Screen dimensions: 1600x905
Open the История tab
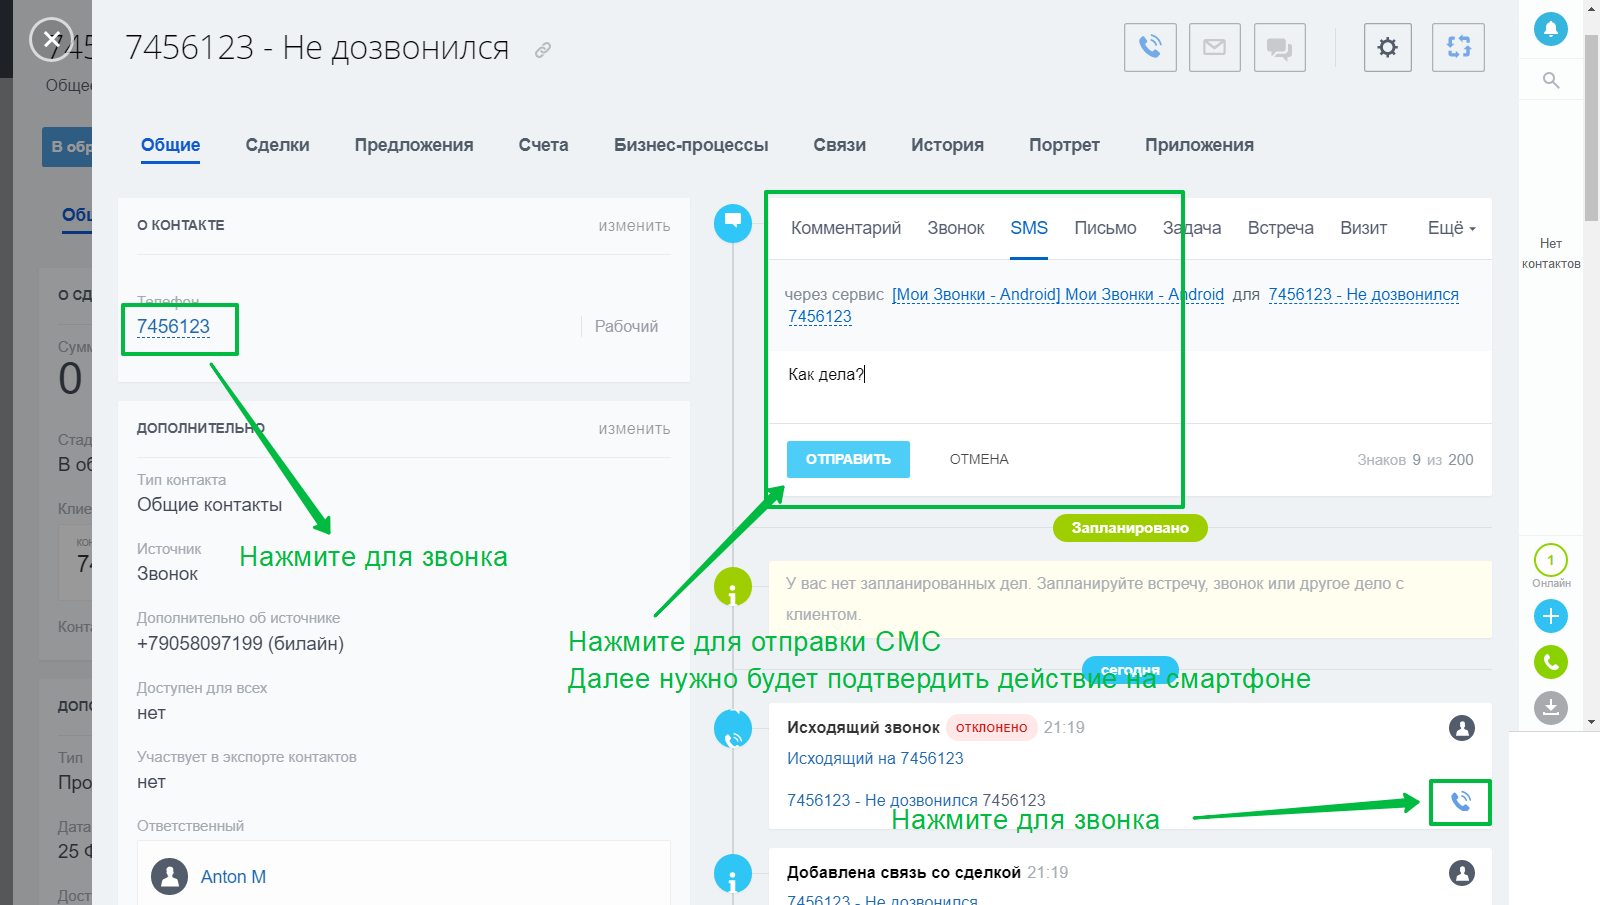tap(947, 145)
